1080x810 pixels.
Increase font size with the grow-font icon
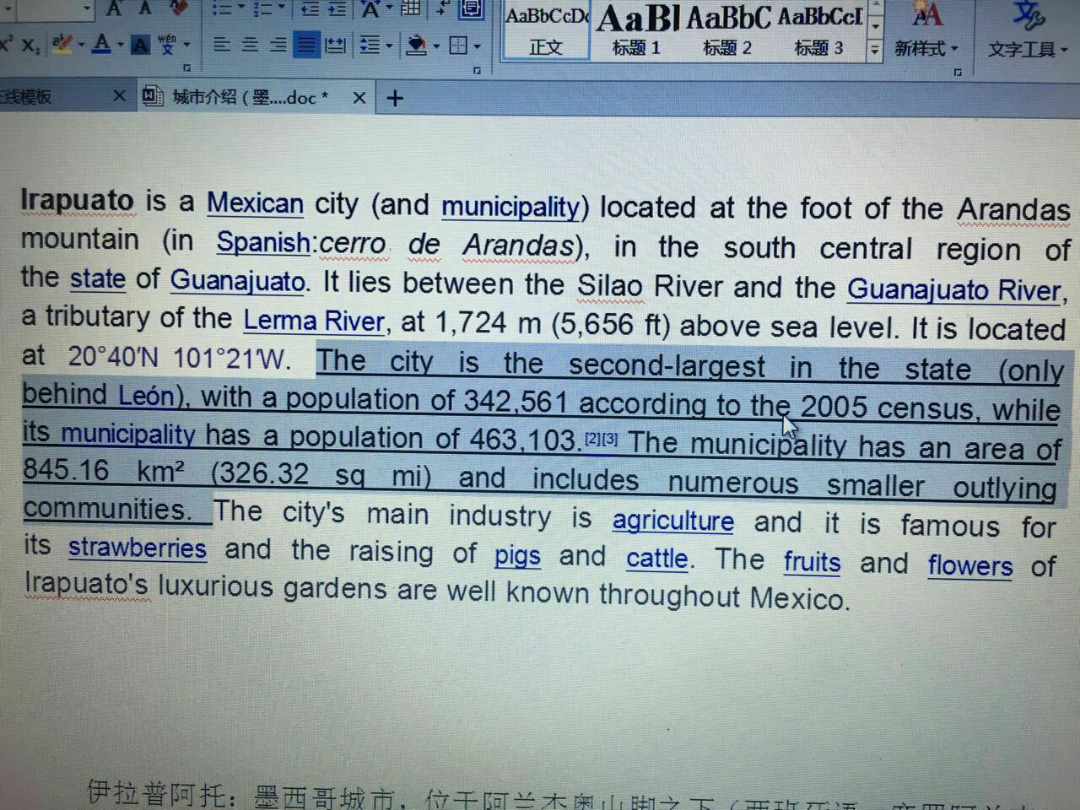114,8
